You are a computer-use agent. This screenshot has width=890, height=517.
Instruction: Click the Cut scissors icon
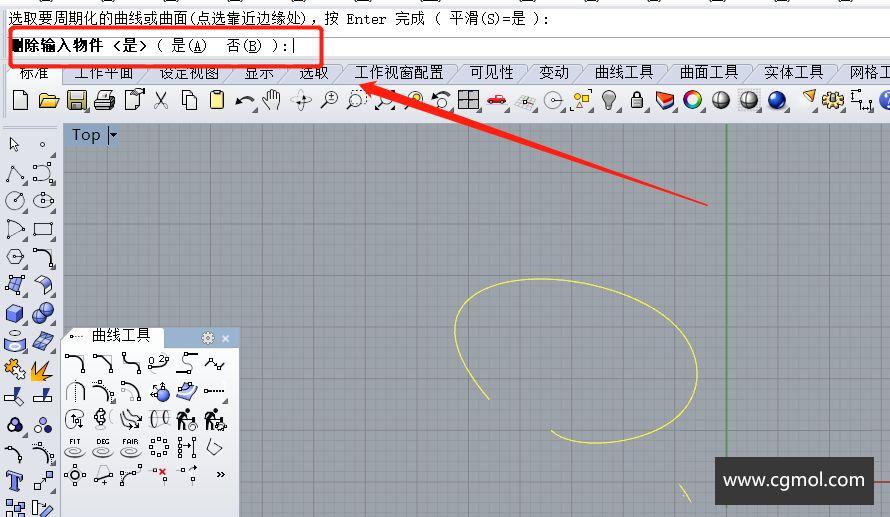coord(161,100)
